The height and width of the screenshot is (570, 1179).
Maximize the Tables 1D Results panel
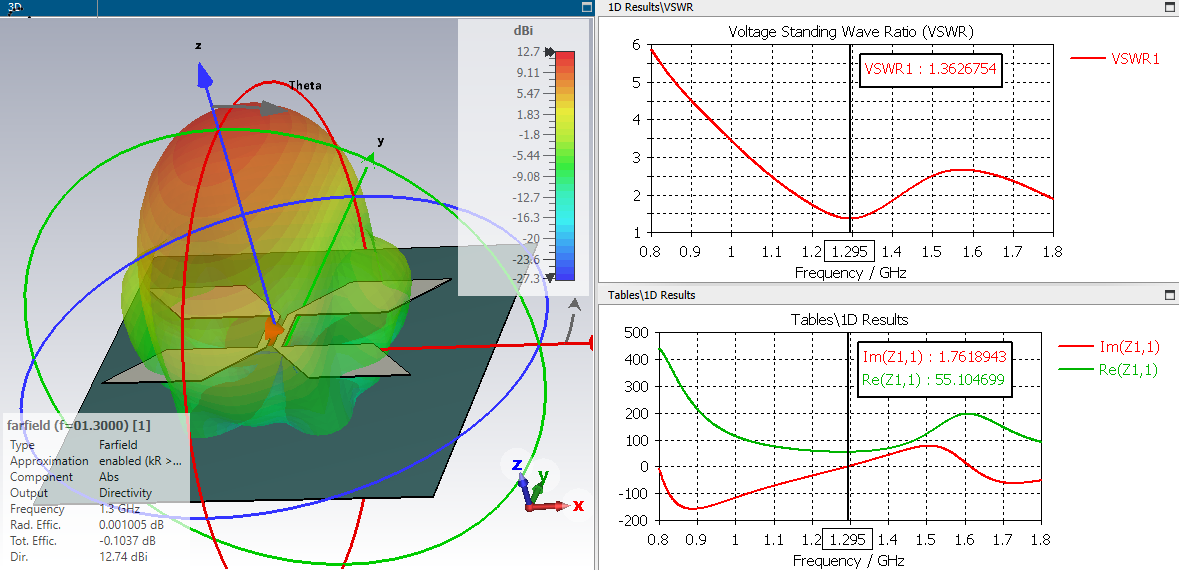point(1169,295)
